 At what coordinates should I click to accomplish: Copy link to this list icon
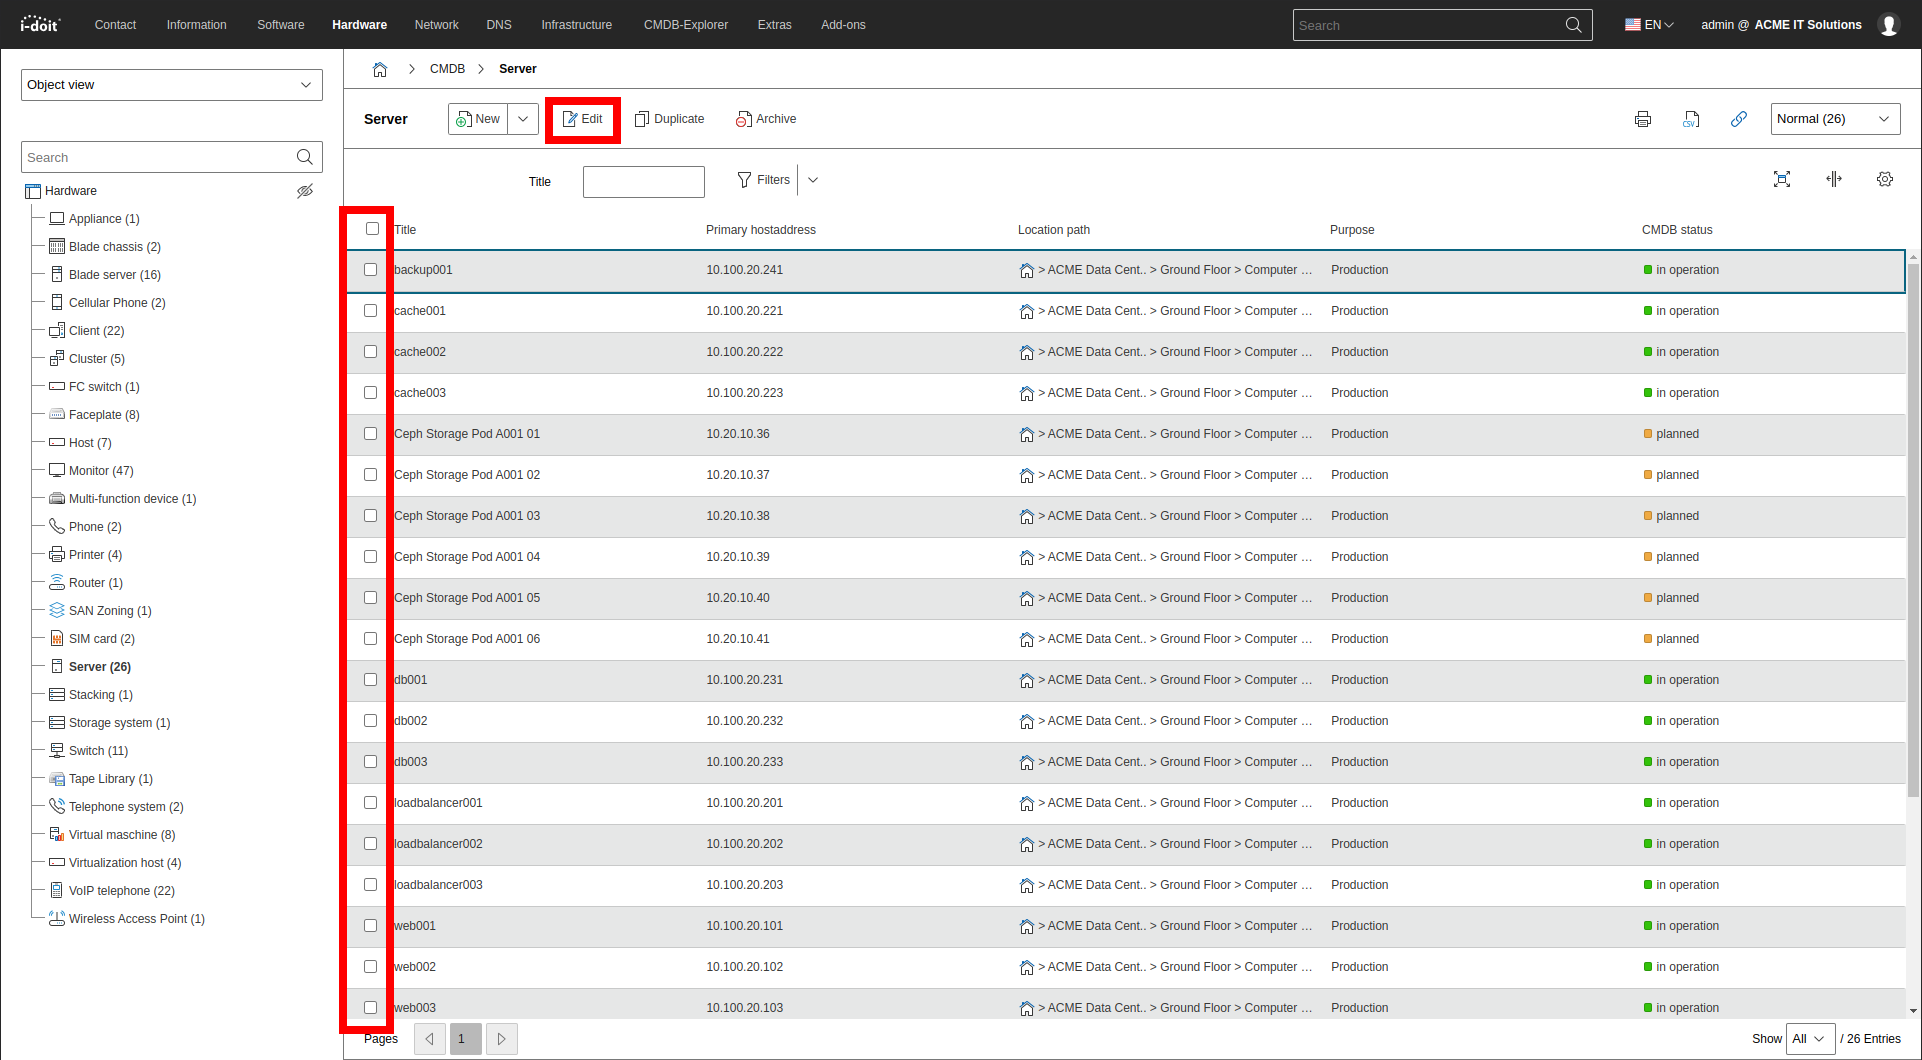tap(1739, 119)
